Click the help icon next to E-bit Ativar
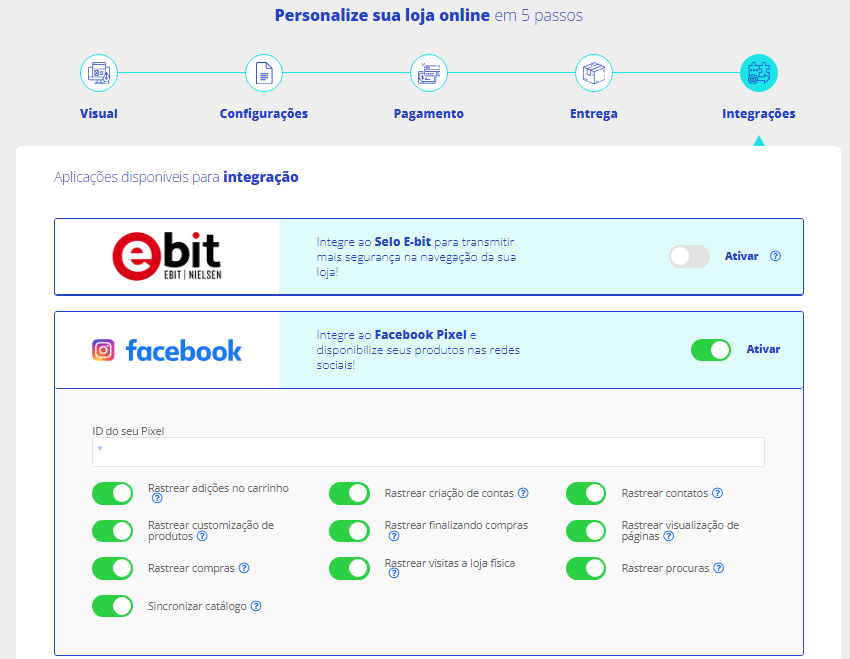 (776, 256)
